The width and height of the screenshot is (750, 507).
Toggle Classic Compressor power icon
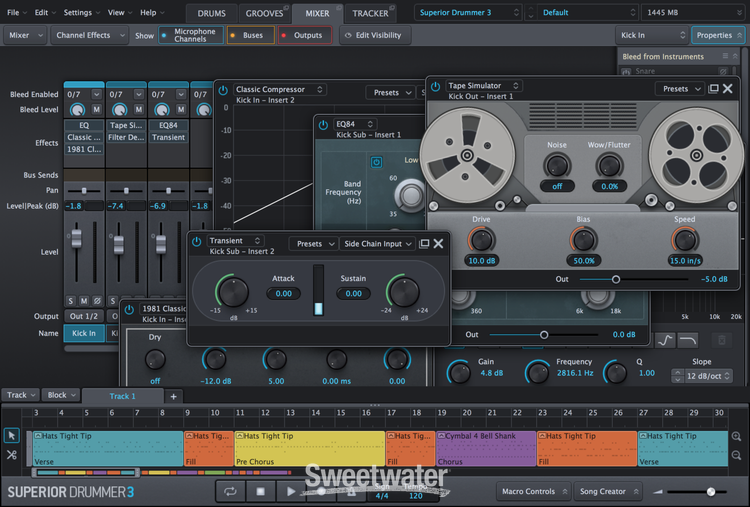[x=223, y=90]
